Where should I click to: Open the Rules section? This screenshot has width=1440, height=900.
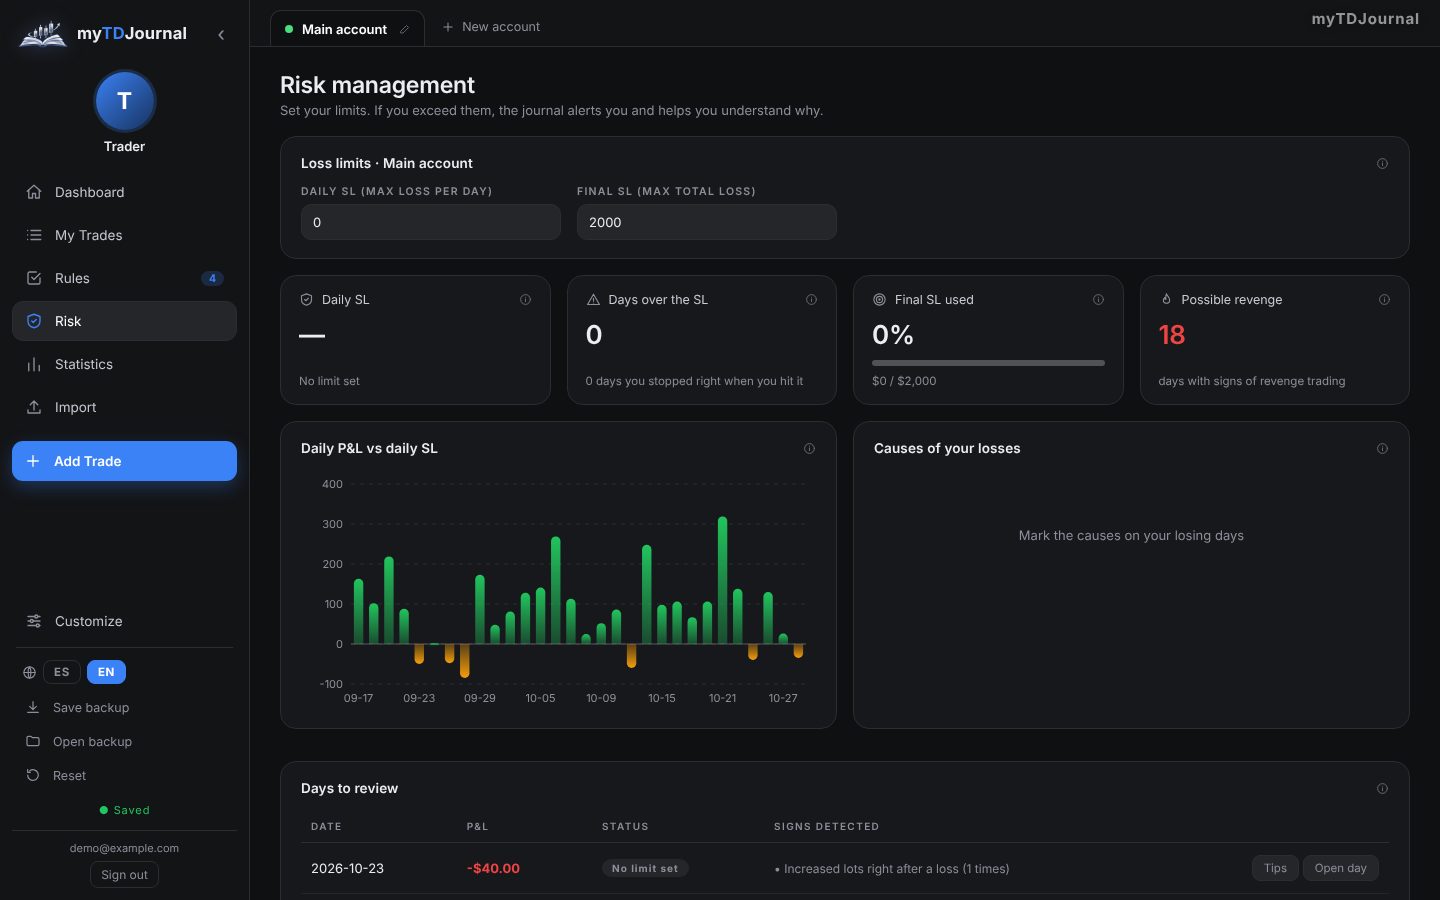pos(124,278)
